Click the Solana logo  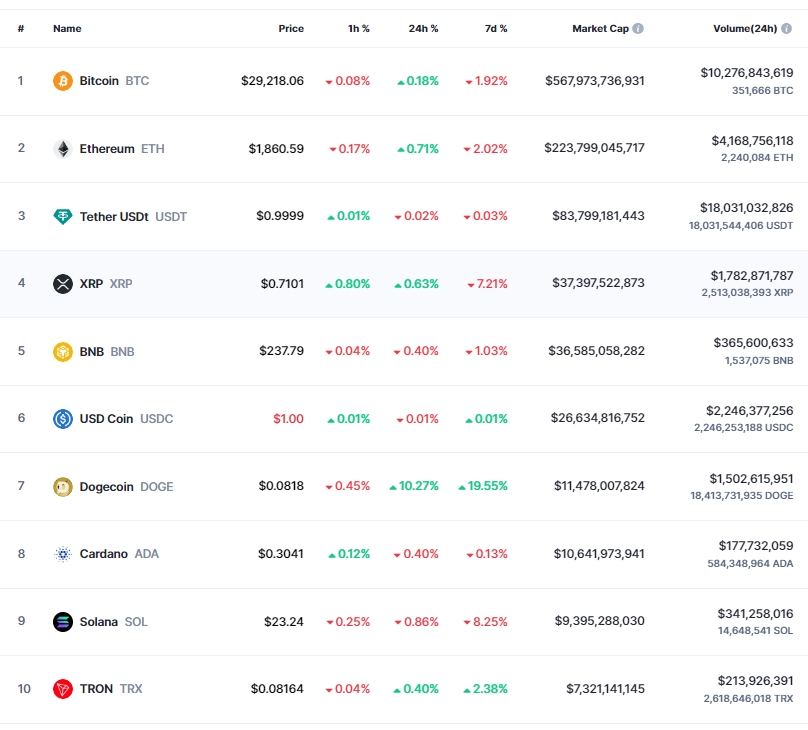point(63,622)
